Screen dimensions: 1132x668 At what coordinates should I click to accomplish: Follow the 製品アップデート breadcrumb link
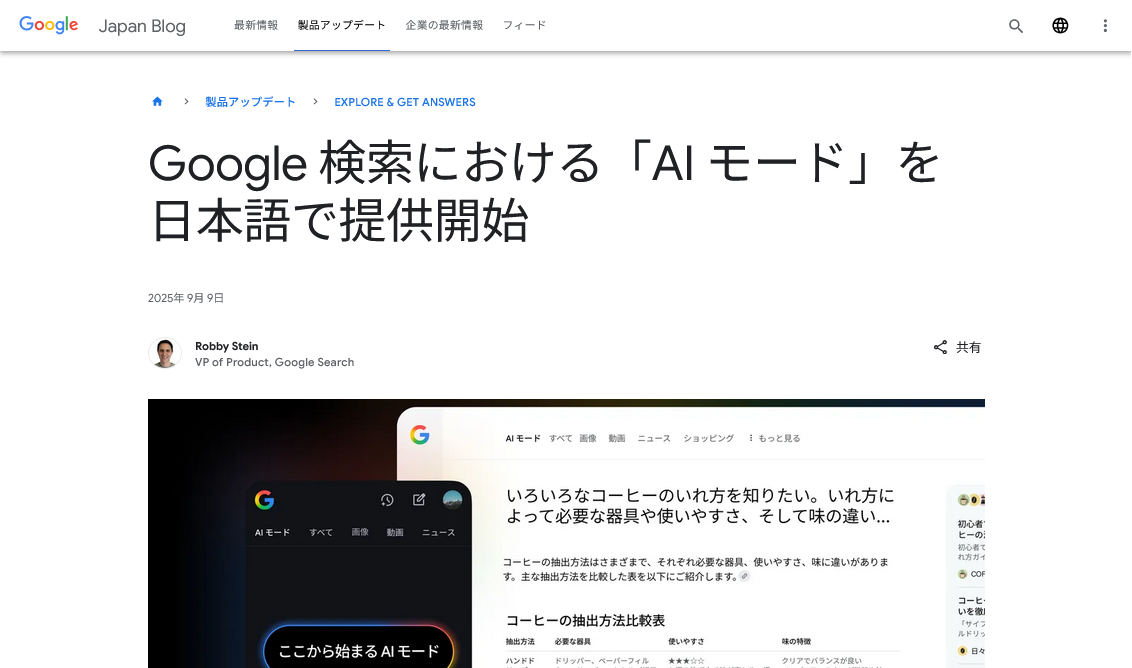coord(251,102)
